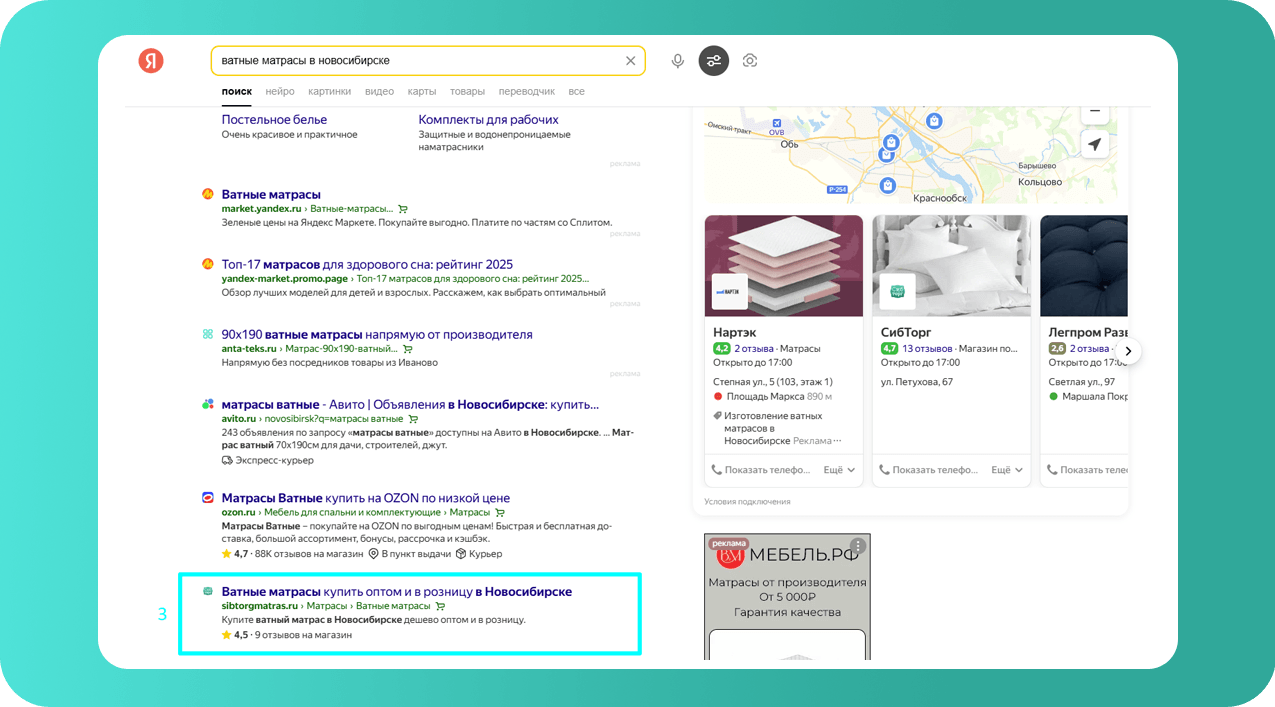The image size is (1275, 707).
Task: Start voice search with microphone icon
Action: 678,61
